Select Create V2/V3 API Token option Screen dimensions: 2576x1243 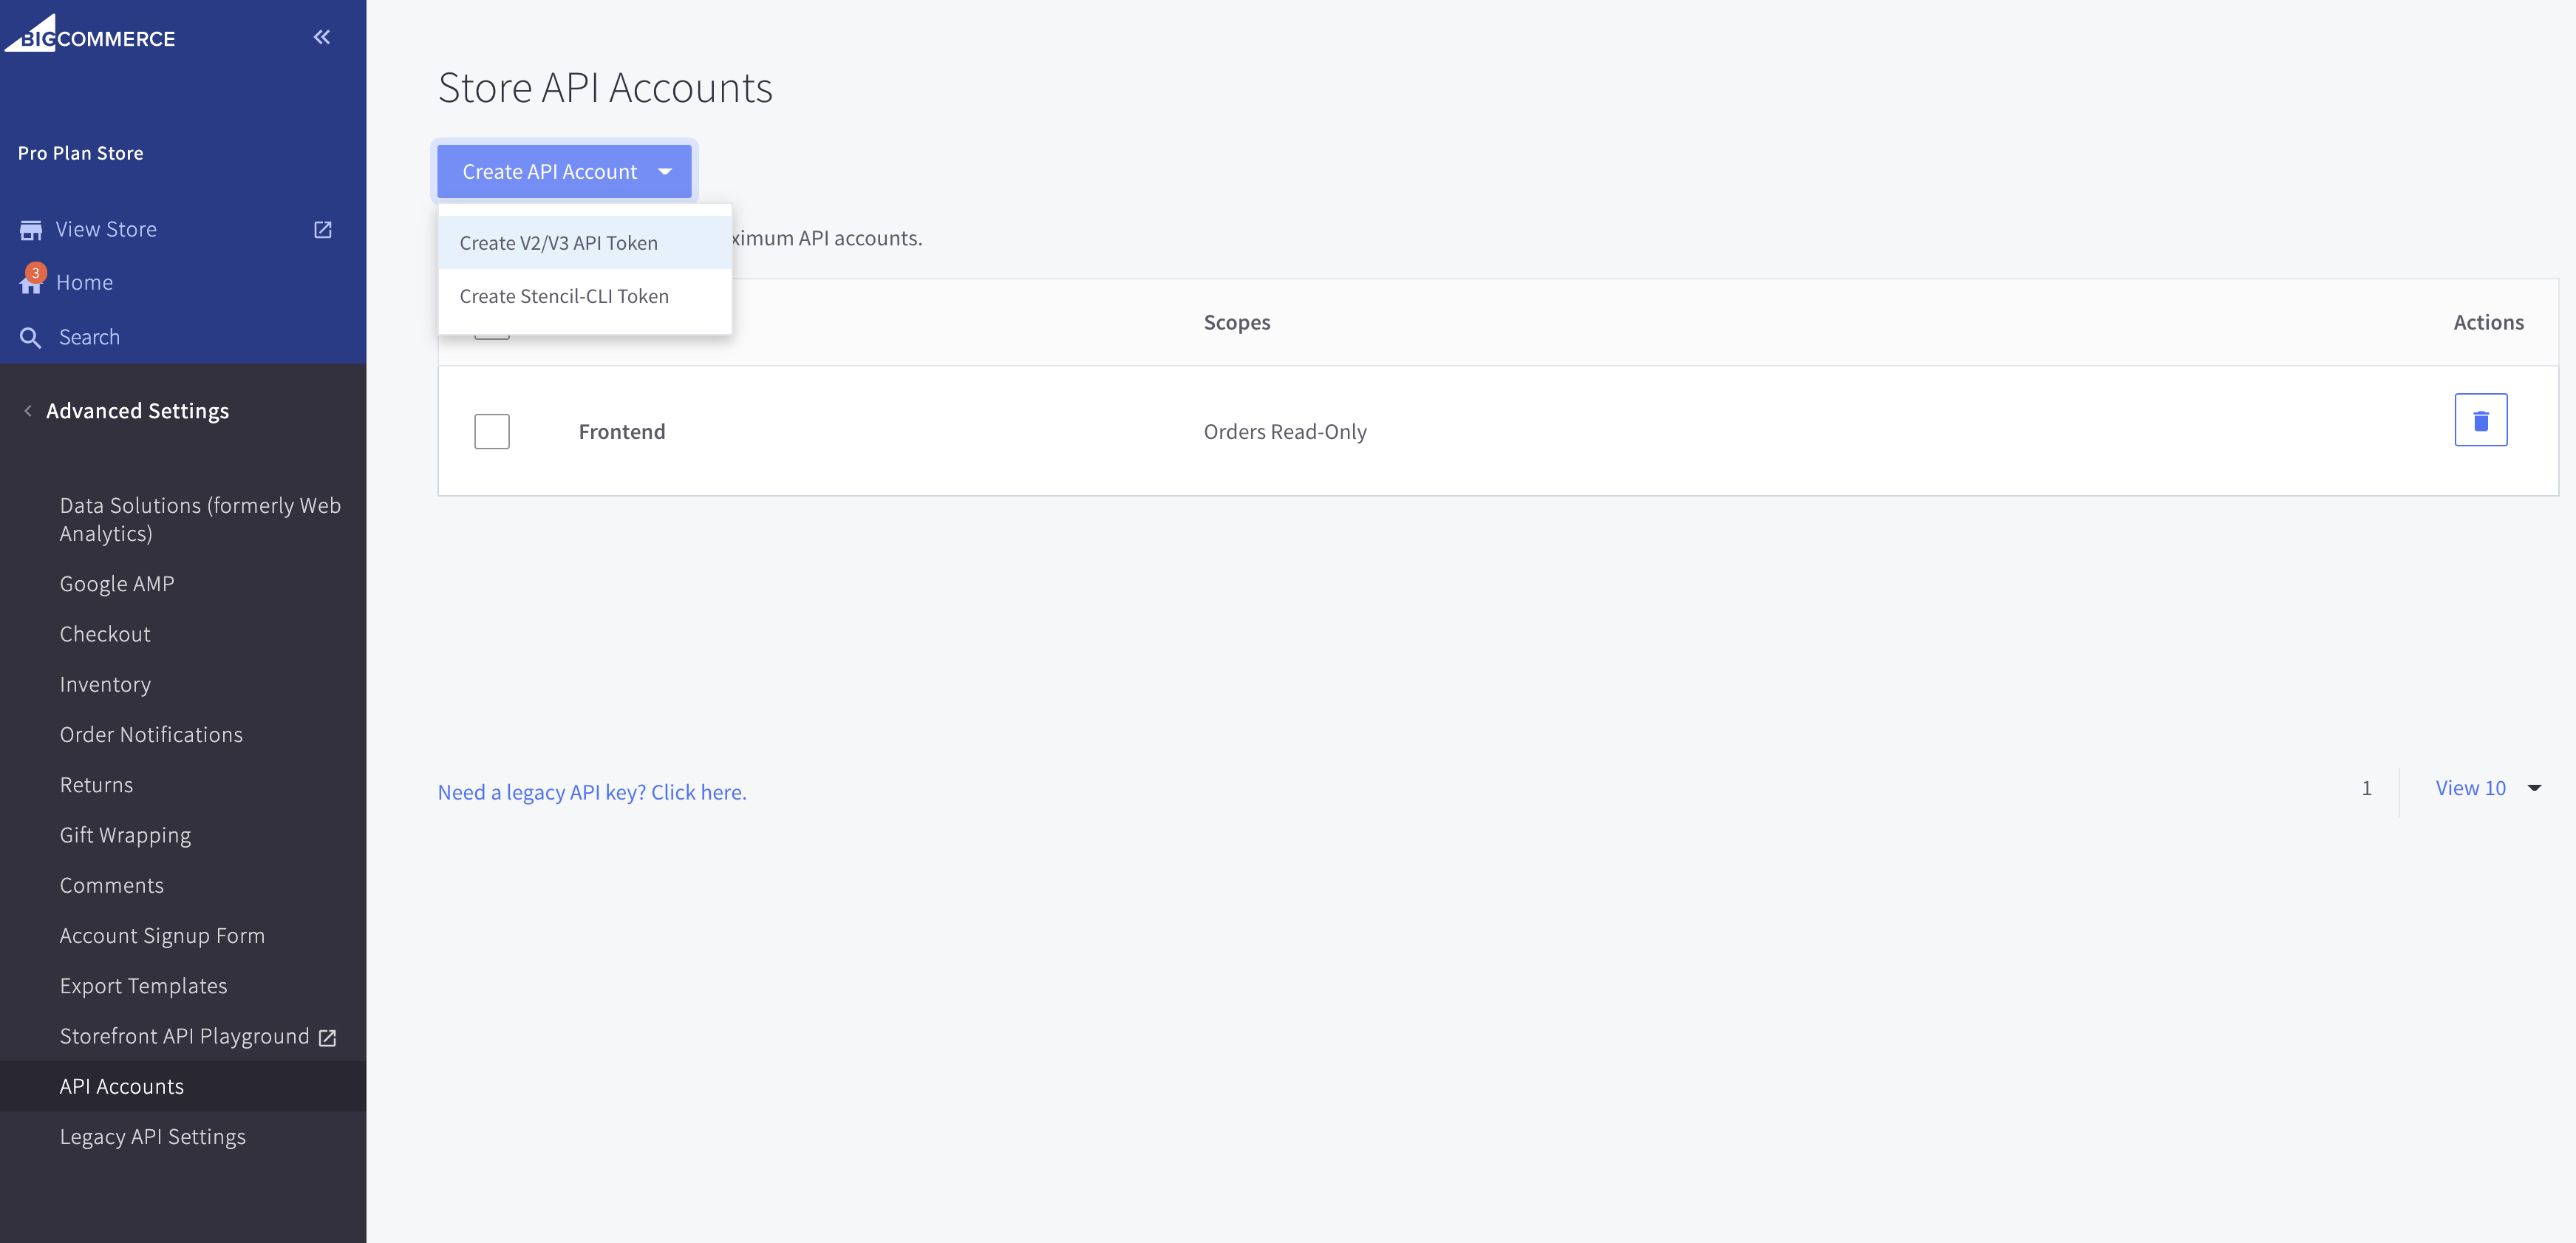click(558, 243)
